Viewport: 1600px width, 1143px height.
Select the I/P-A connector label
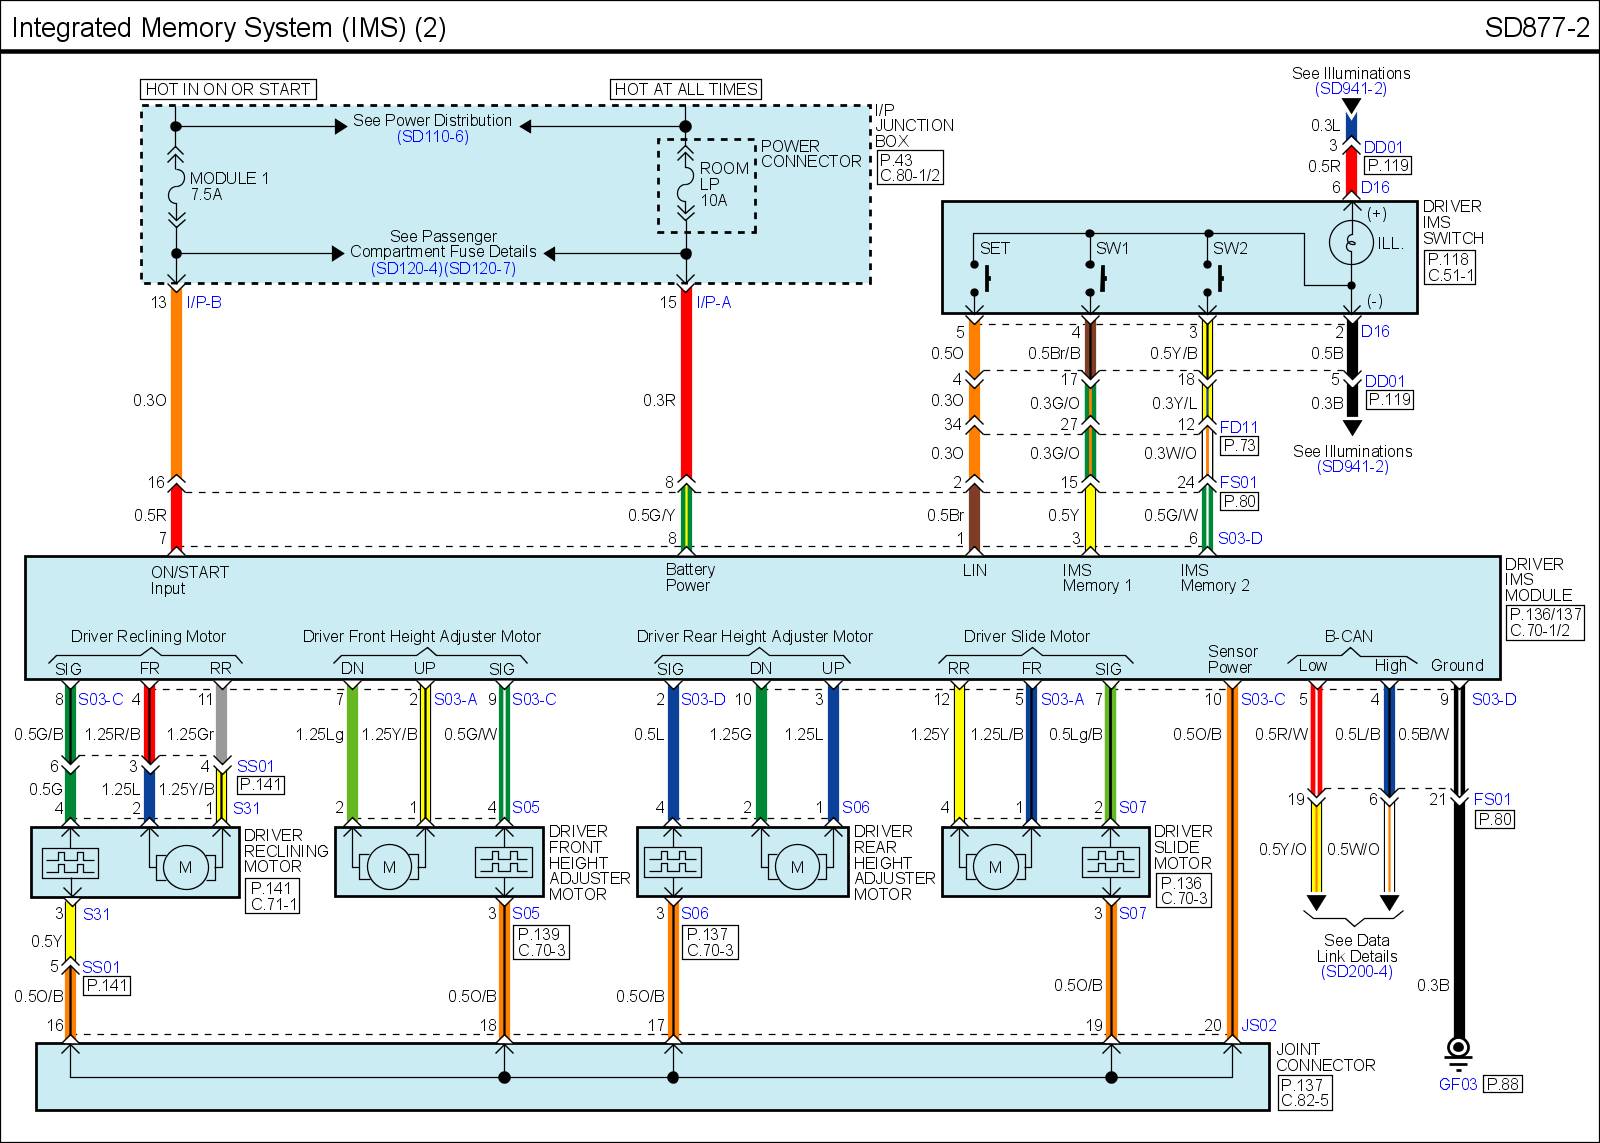pyautogui.click(x=713, y=303)
